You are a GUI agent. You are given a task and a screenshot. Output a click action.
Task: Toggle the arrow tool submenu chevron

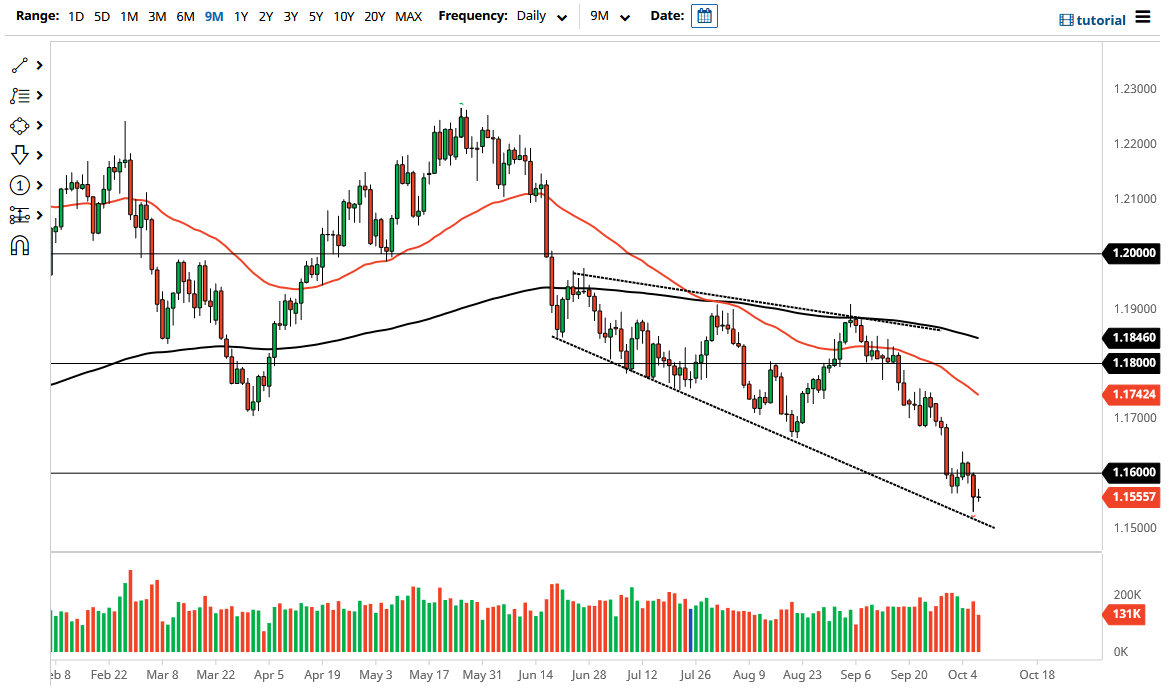pyautogui.click(x=38, y=155)
